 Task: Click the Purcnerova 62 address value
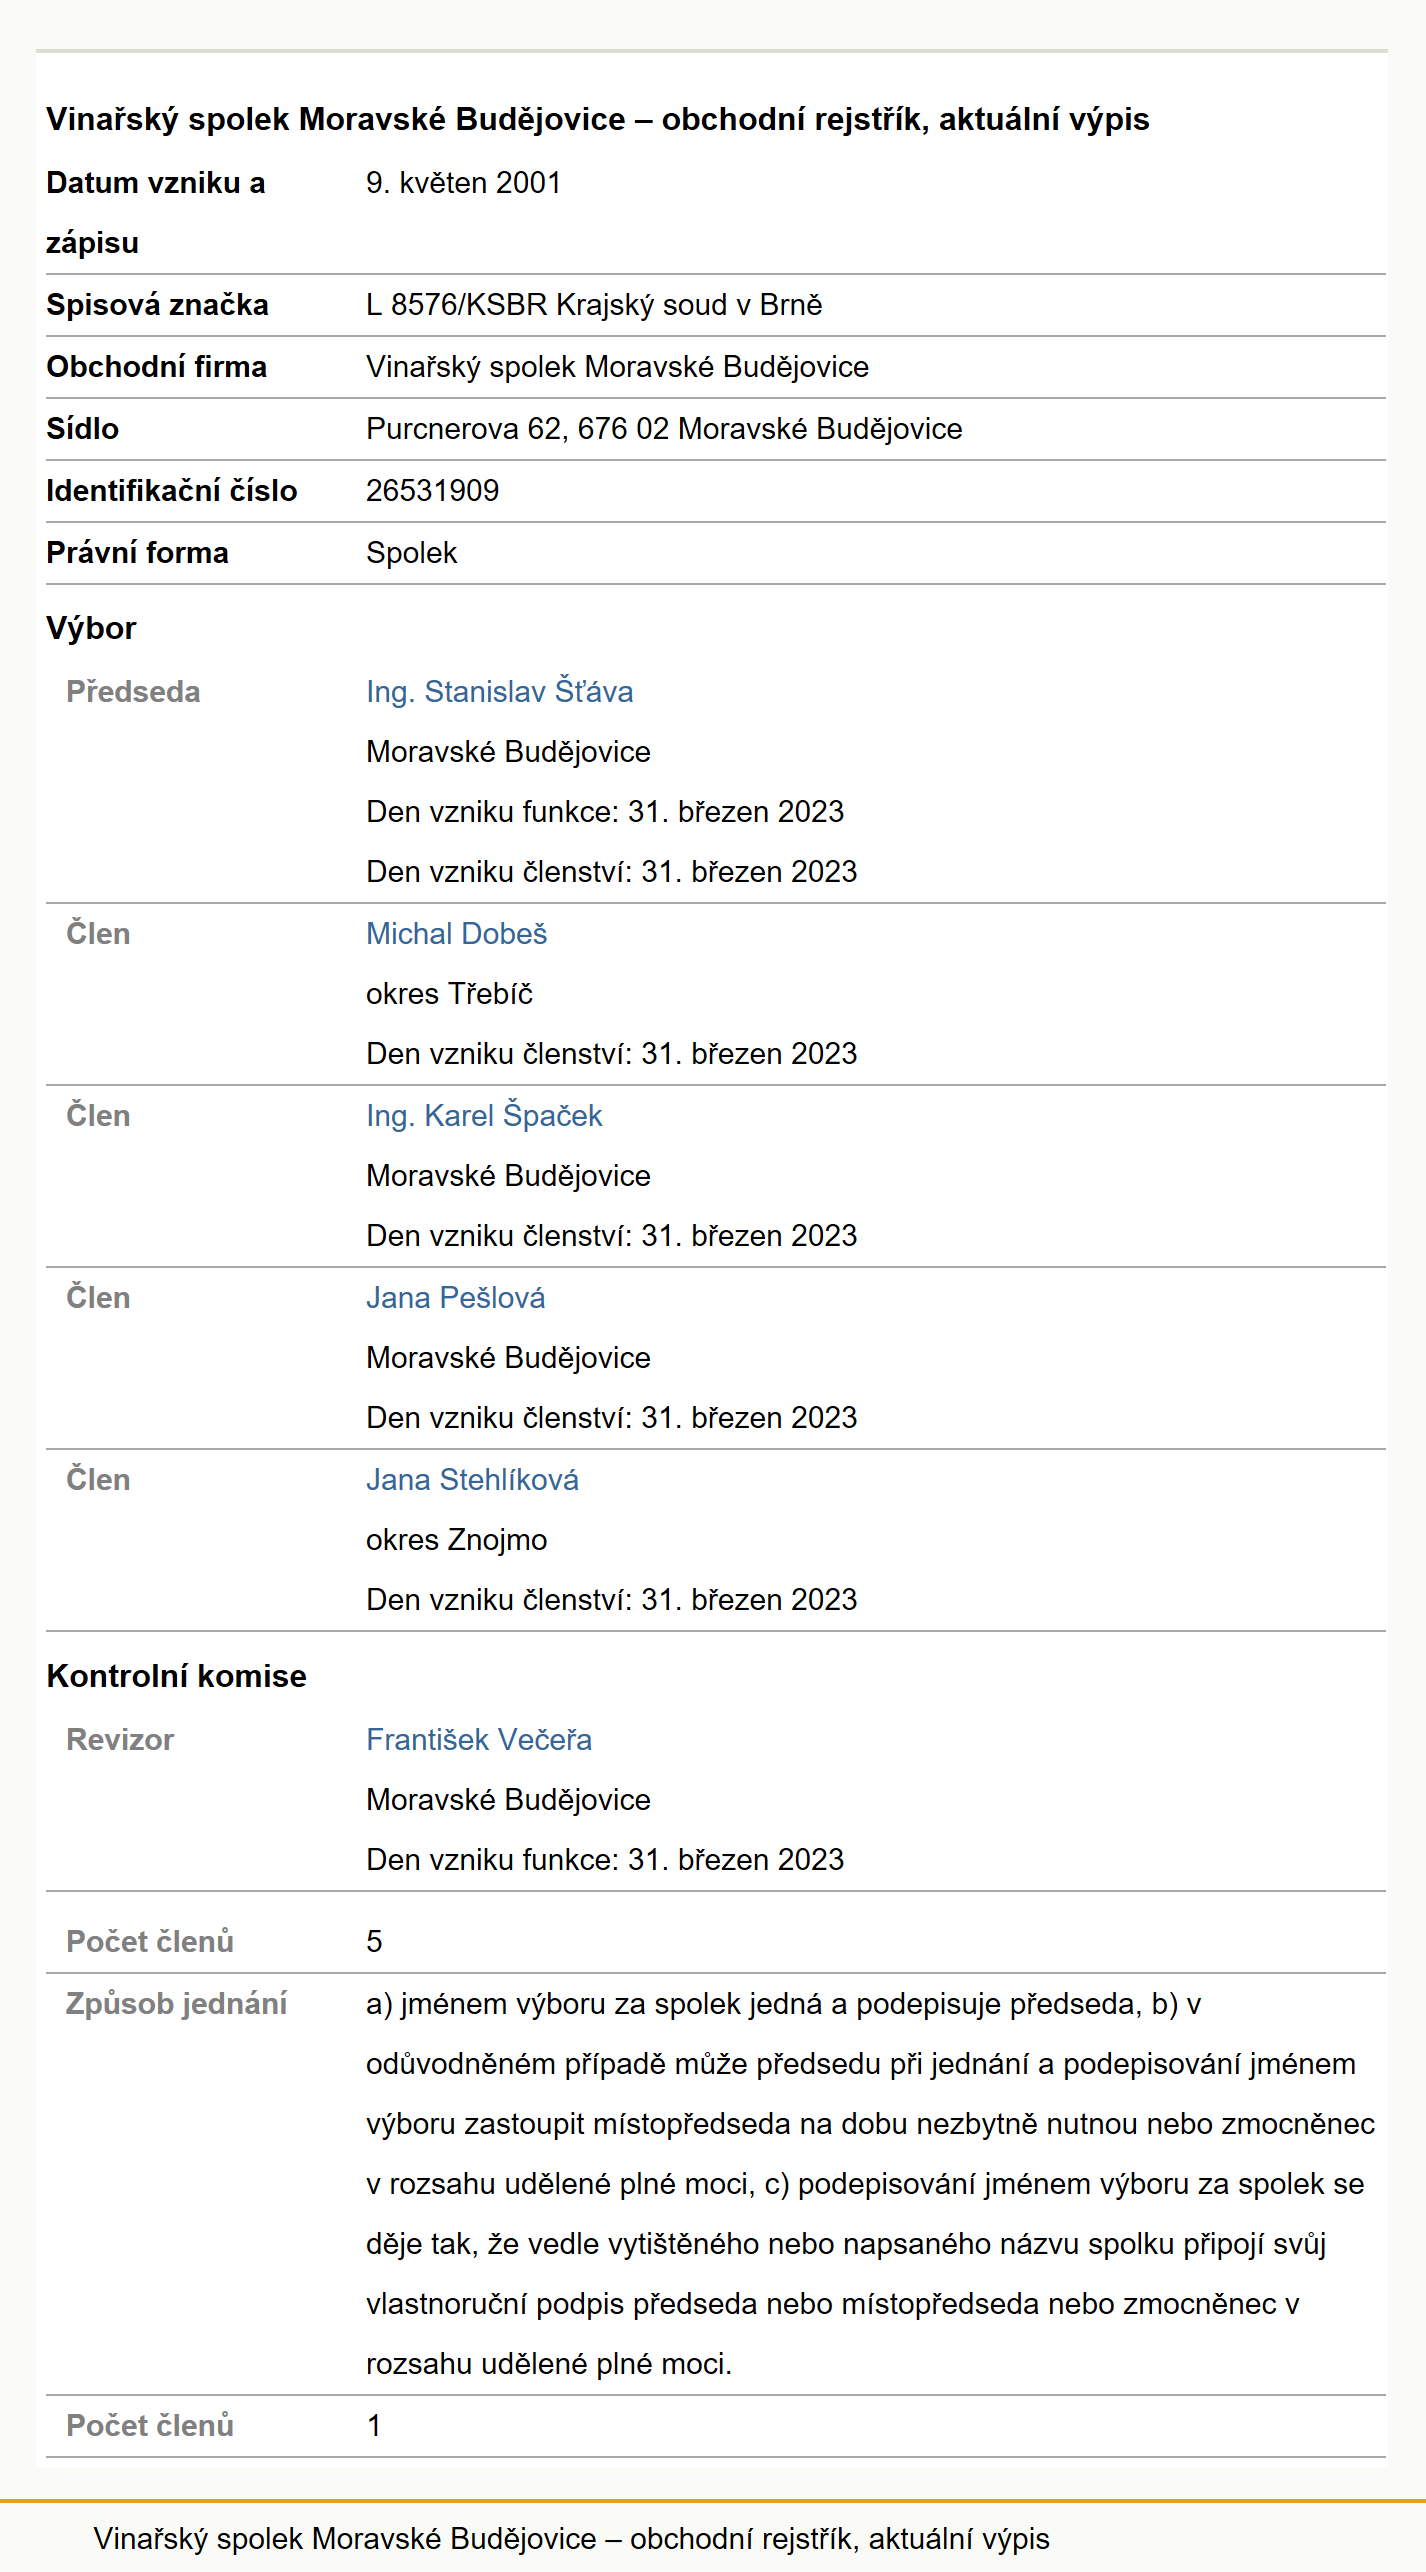tap(664, 429)
